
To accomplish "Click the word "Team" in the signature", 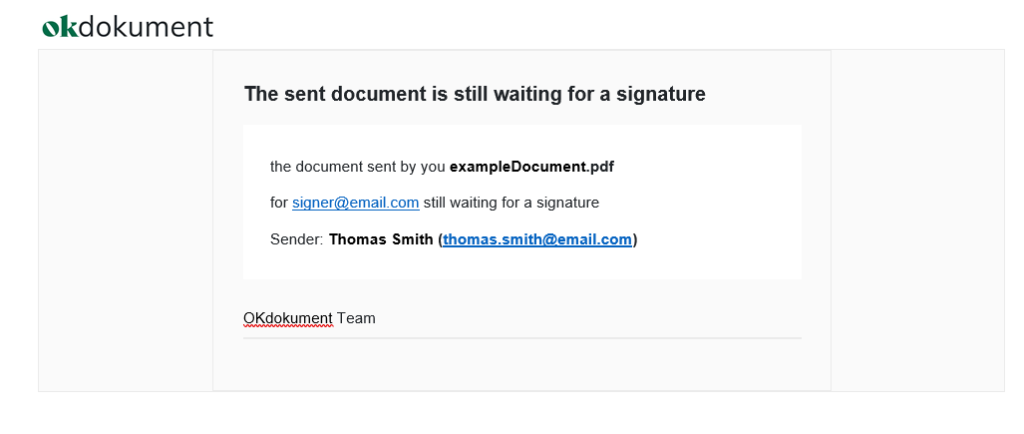I will [x=357, y=318].
